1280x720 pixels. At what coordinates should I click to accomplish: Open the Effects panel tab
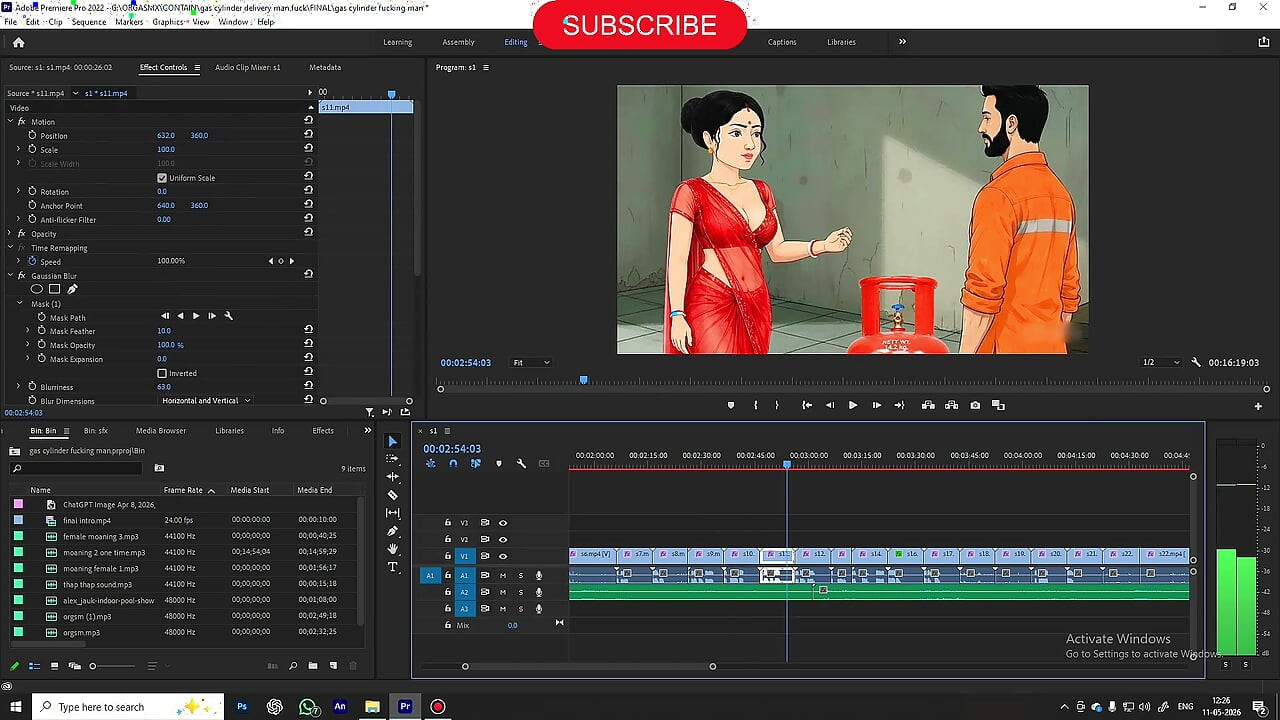tap(323, 431)
